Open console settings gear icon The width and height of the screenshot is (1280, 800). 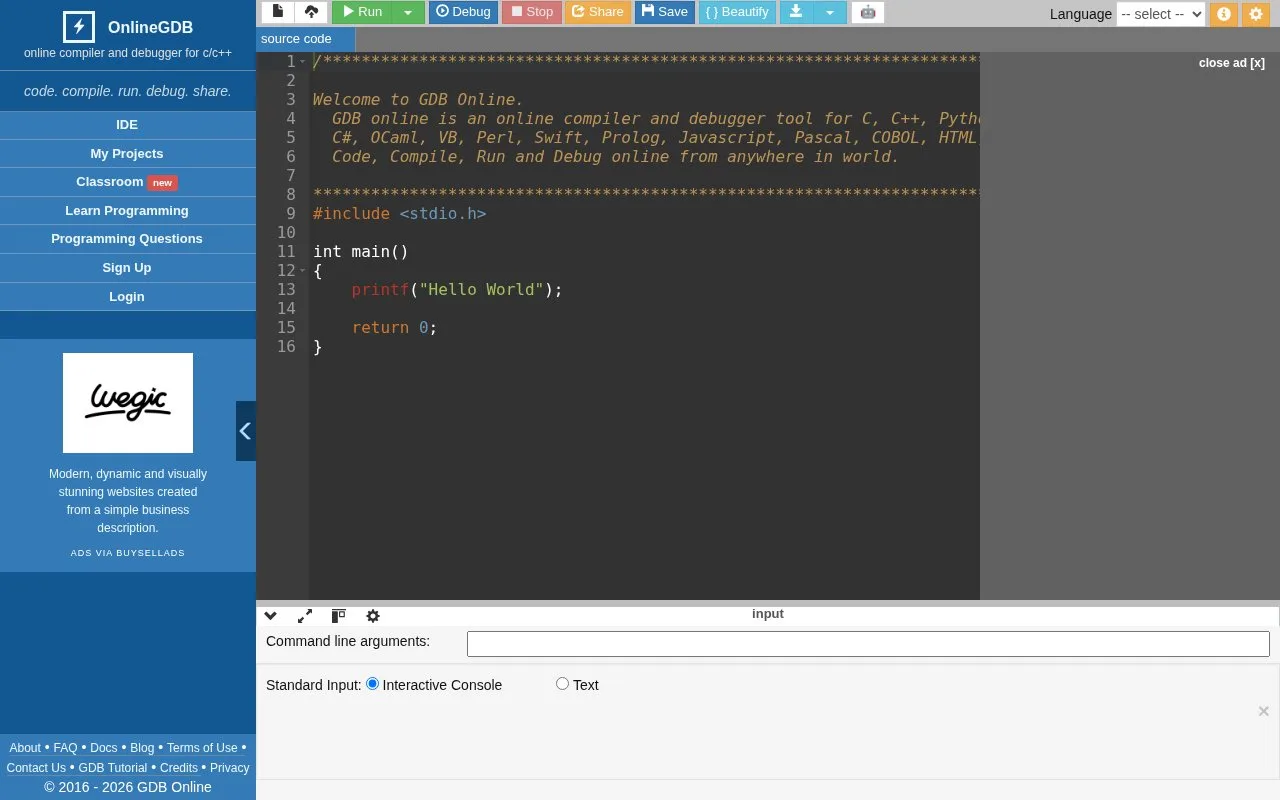(373, 616)
